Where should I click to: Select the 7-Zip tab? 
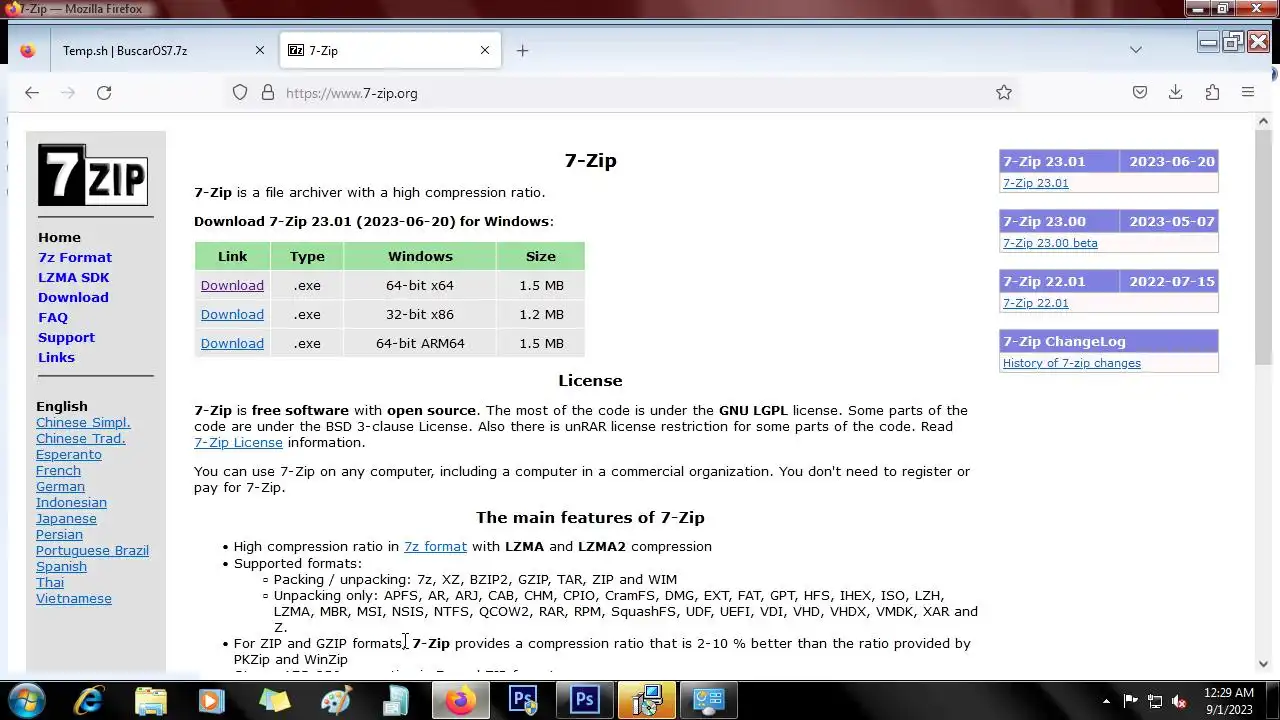pyautogui.click(x=390, y=51)
